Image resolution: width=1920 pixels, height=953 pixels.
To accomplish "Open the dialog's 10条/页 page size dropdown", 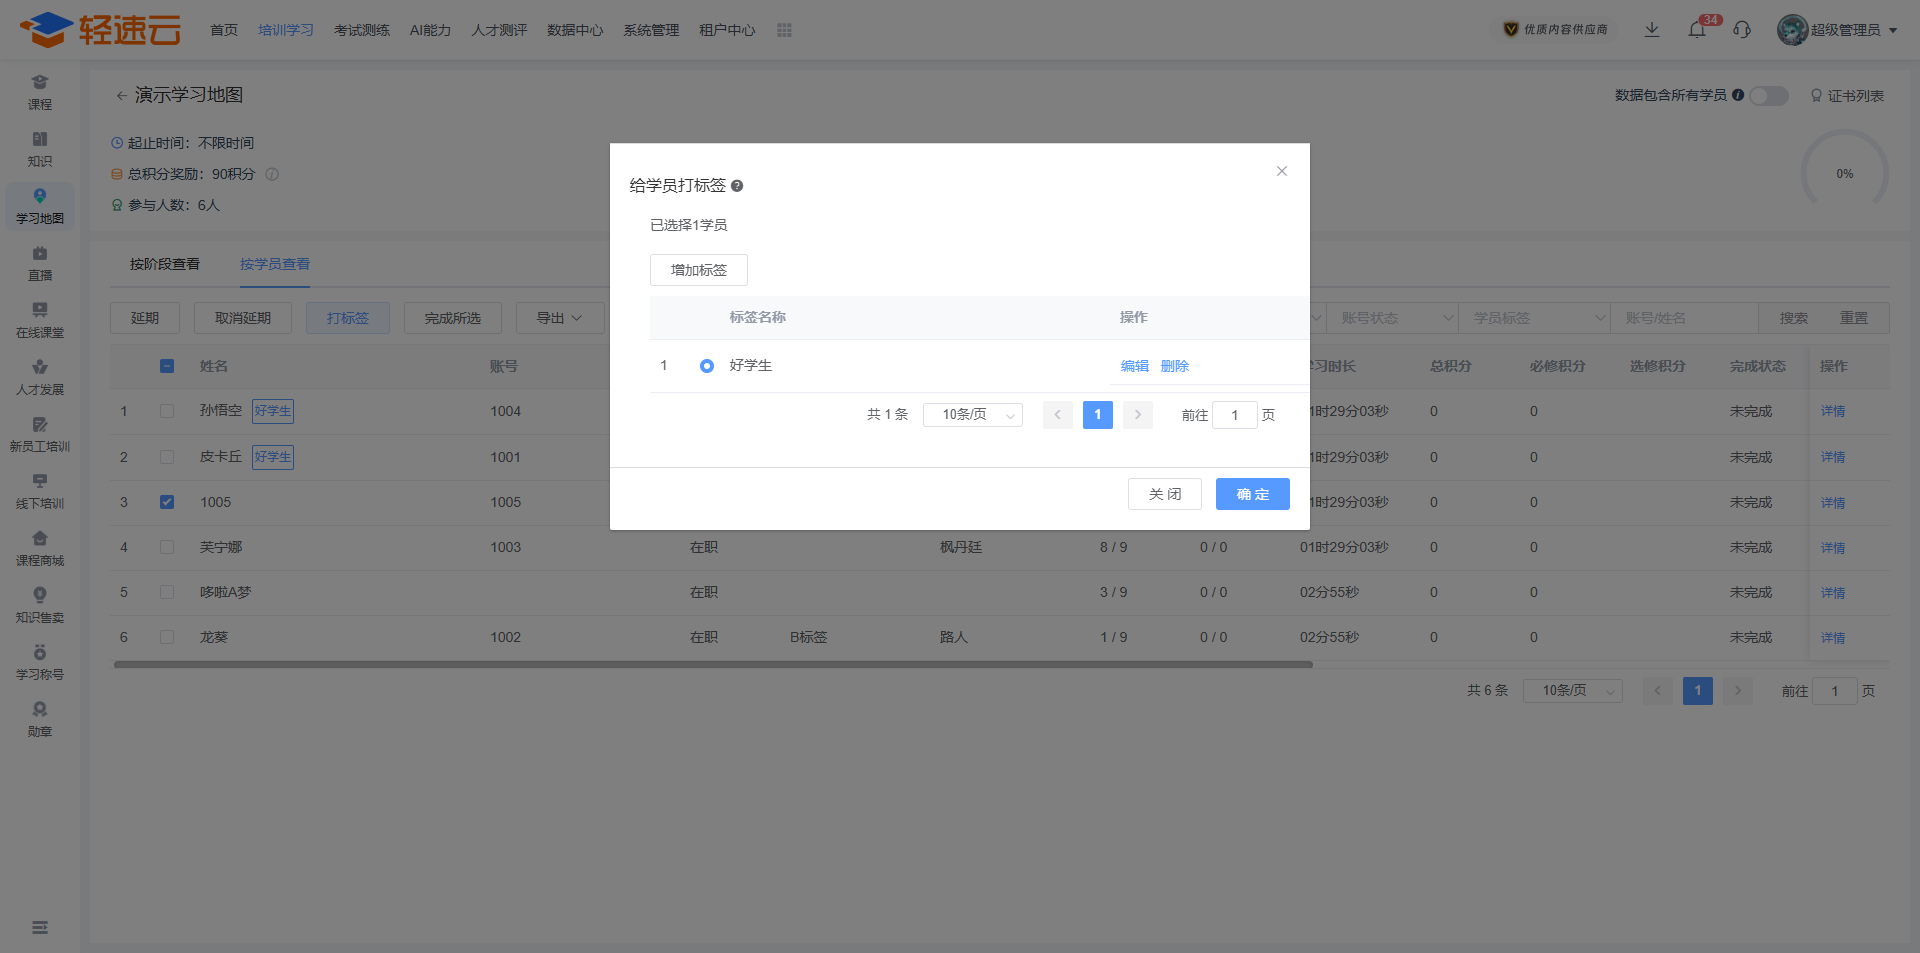I will [972, 415].
